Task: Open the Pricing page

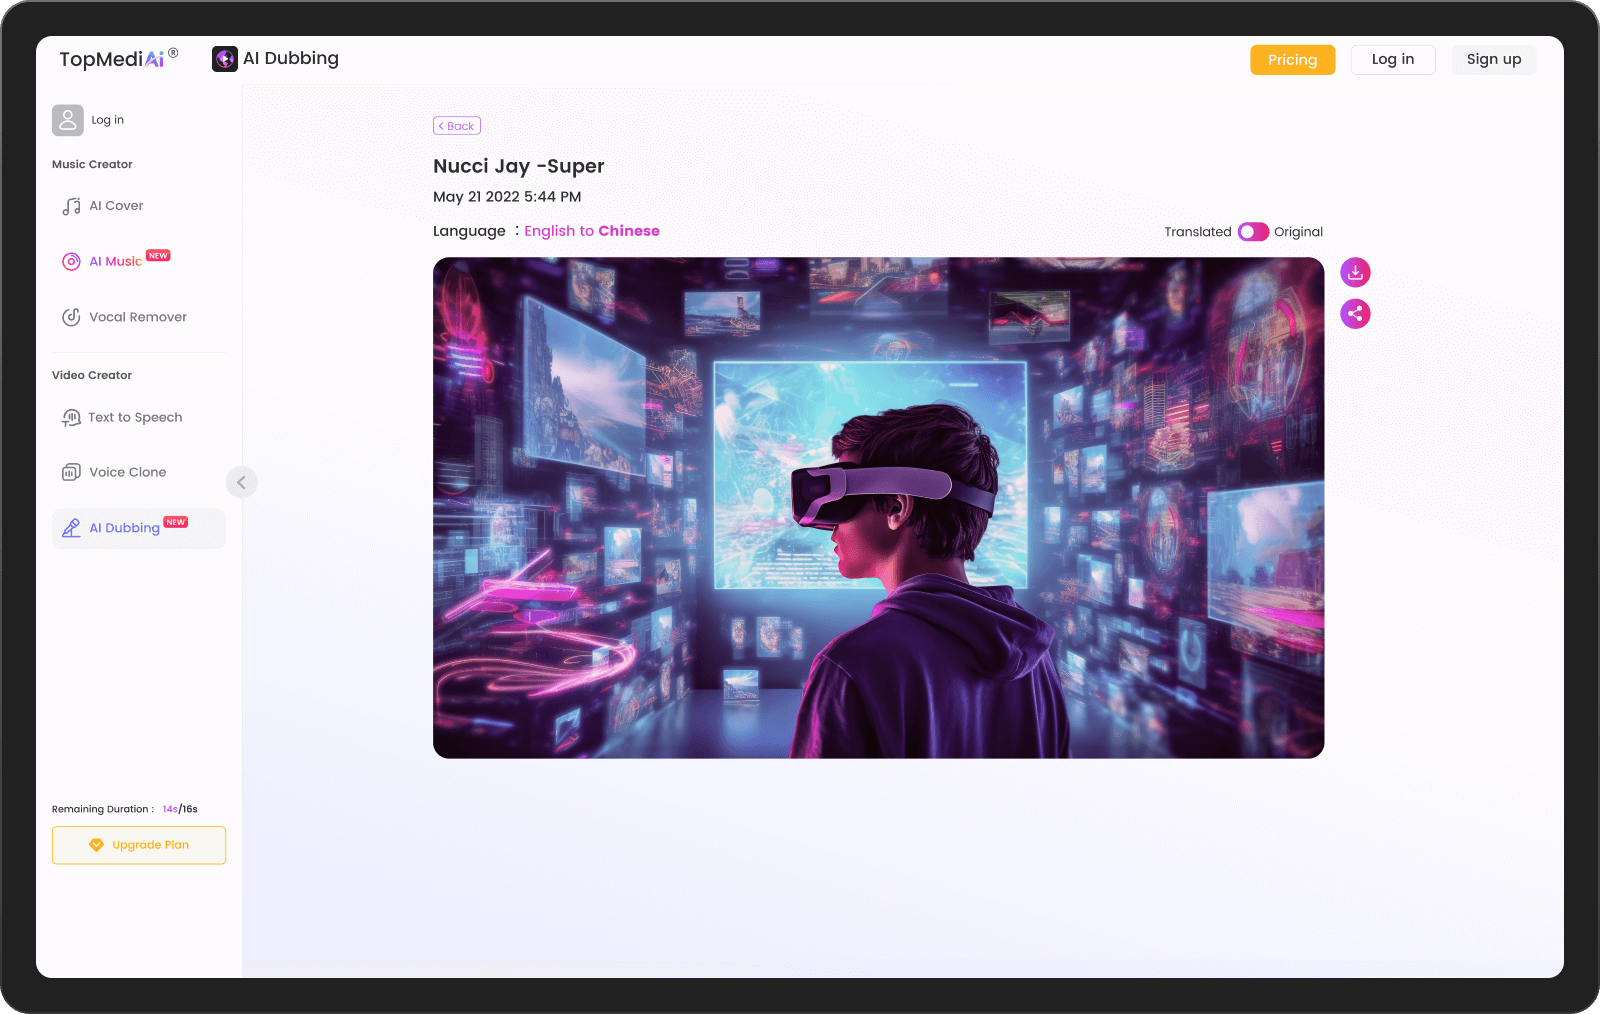Action: (x=1292, y=60)
